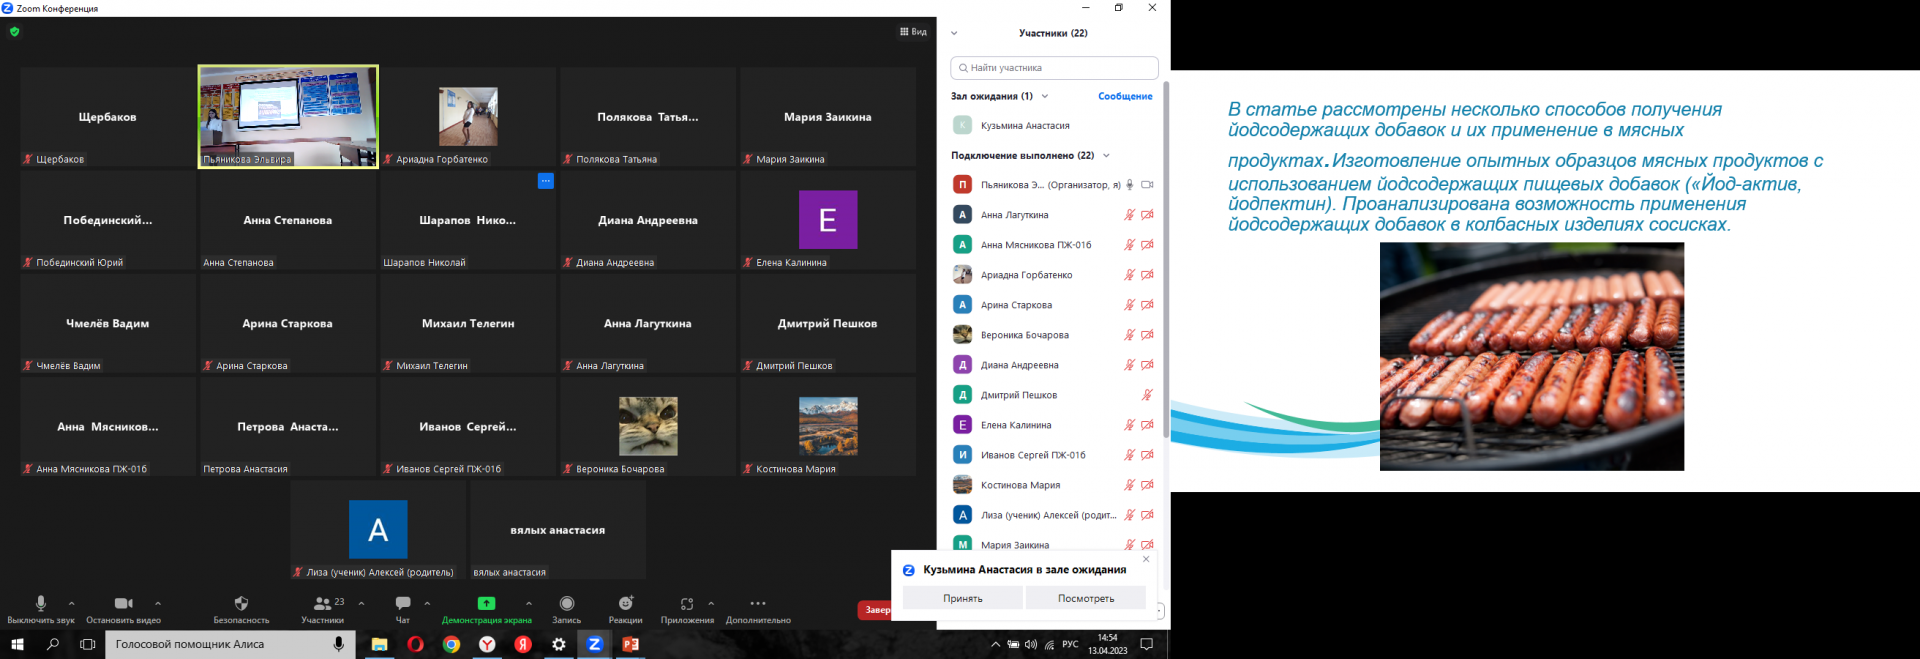
Task: Open three-dots menu on Шарапов Николай tile
Action: coord(545,181)
